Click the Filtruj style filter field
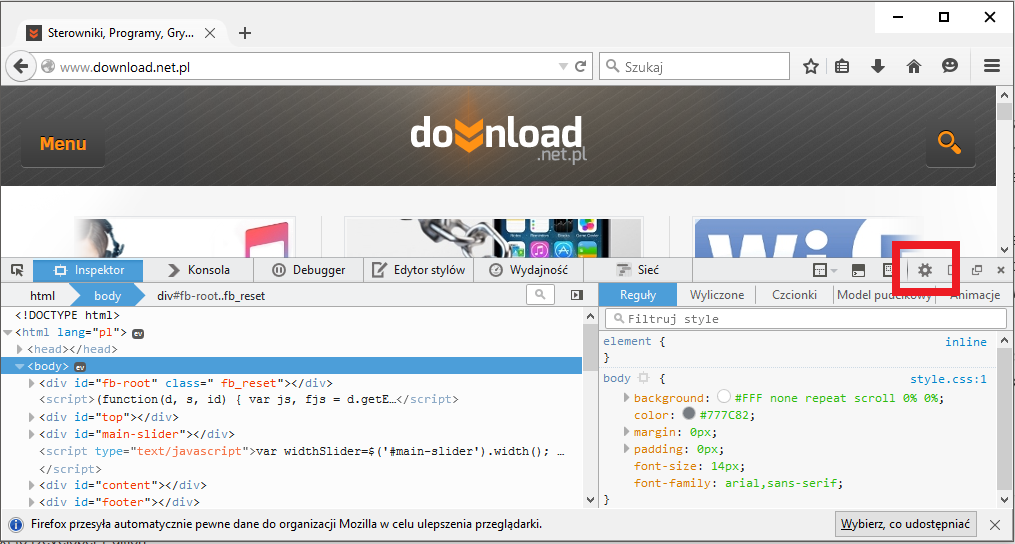This screenshot has height=544, width=1015. 806,319
